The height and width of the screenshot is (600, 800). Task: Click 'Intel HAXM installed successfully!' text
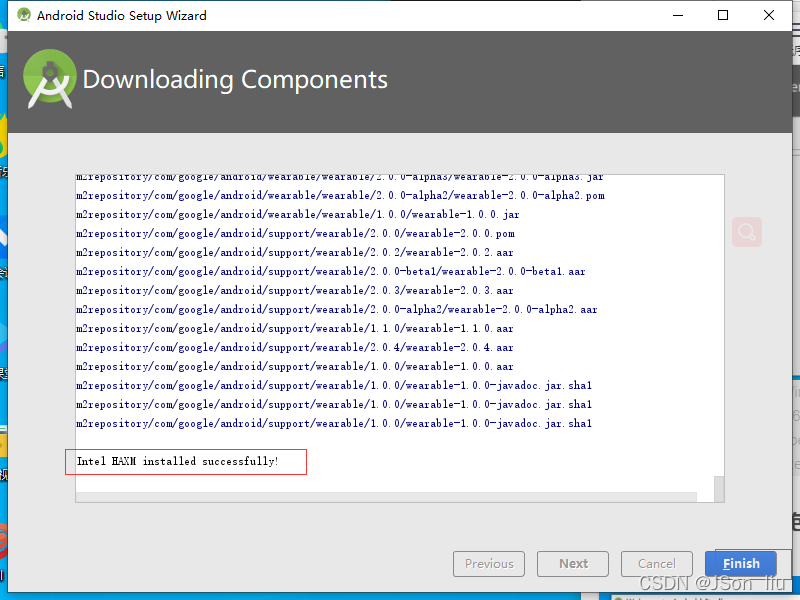click(x=178, y=461)
